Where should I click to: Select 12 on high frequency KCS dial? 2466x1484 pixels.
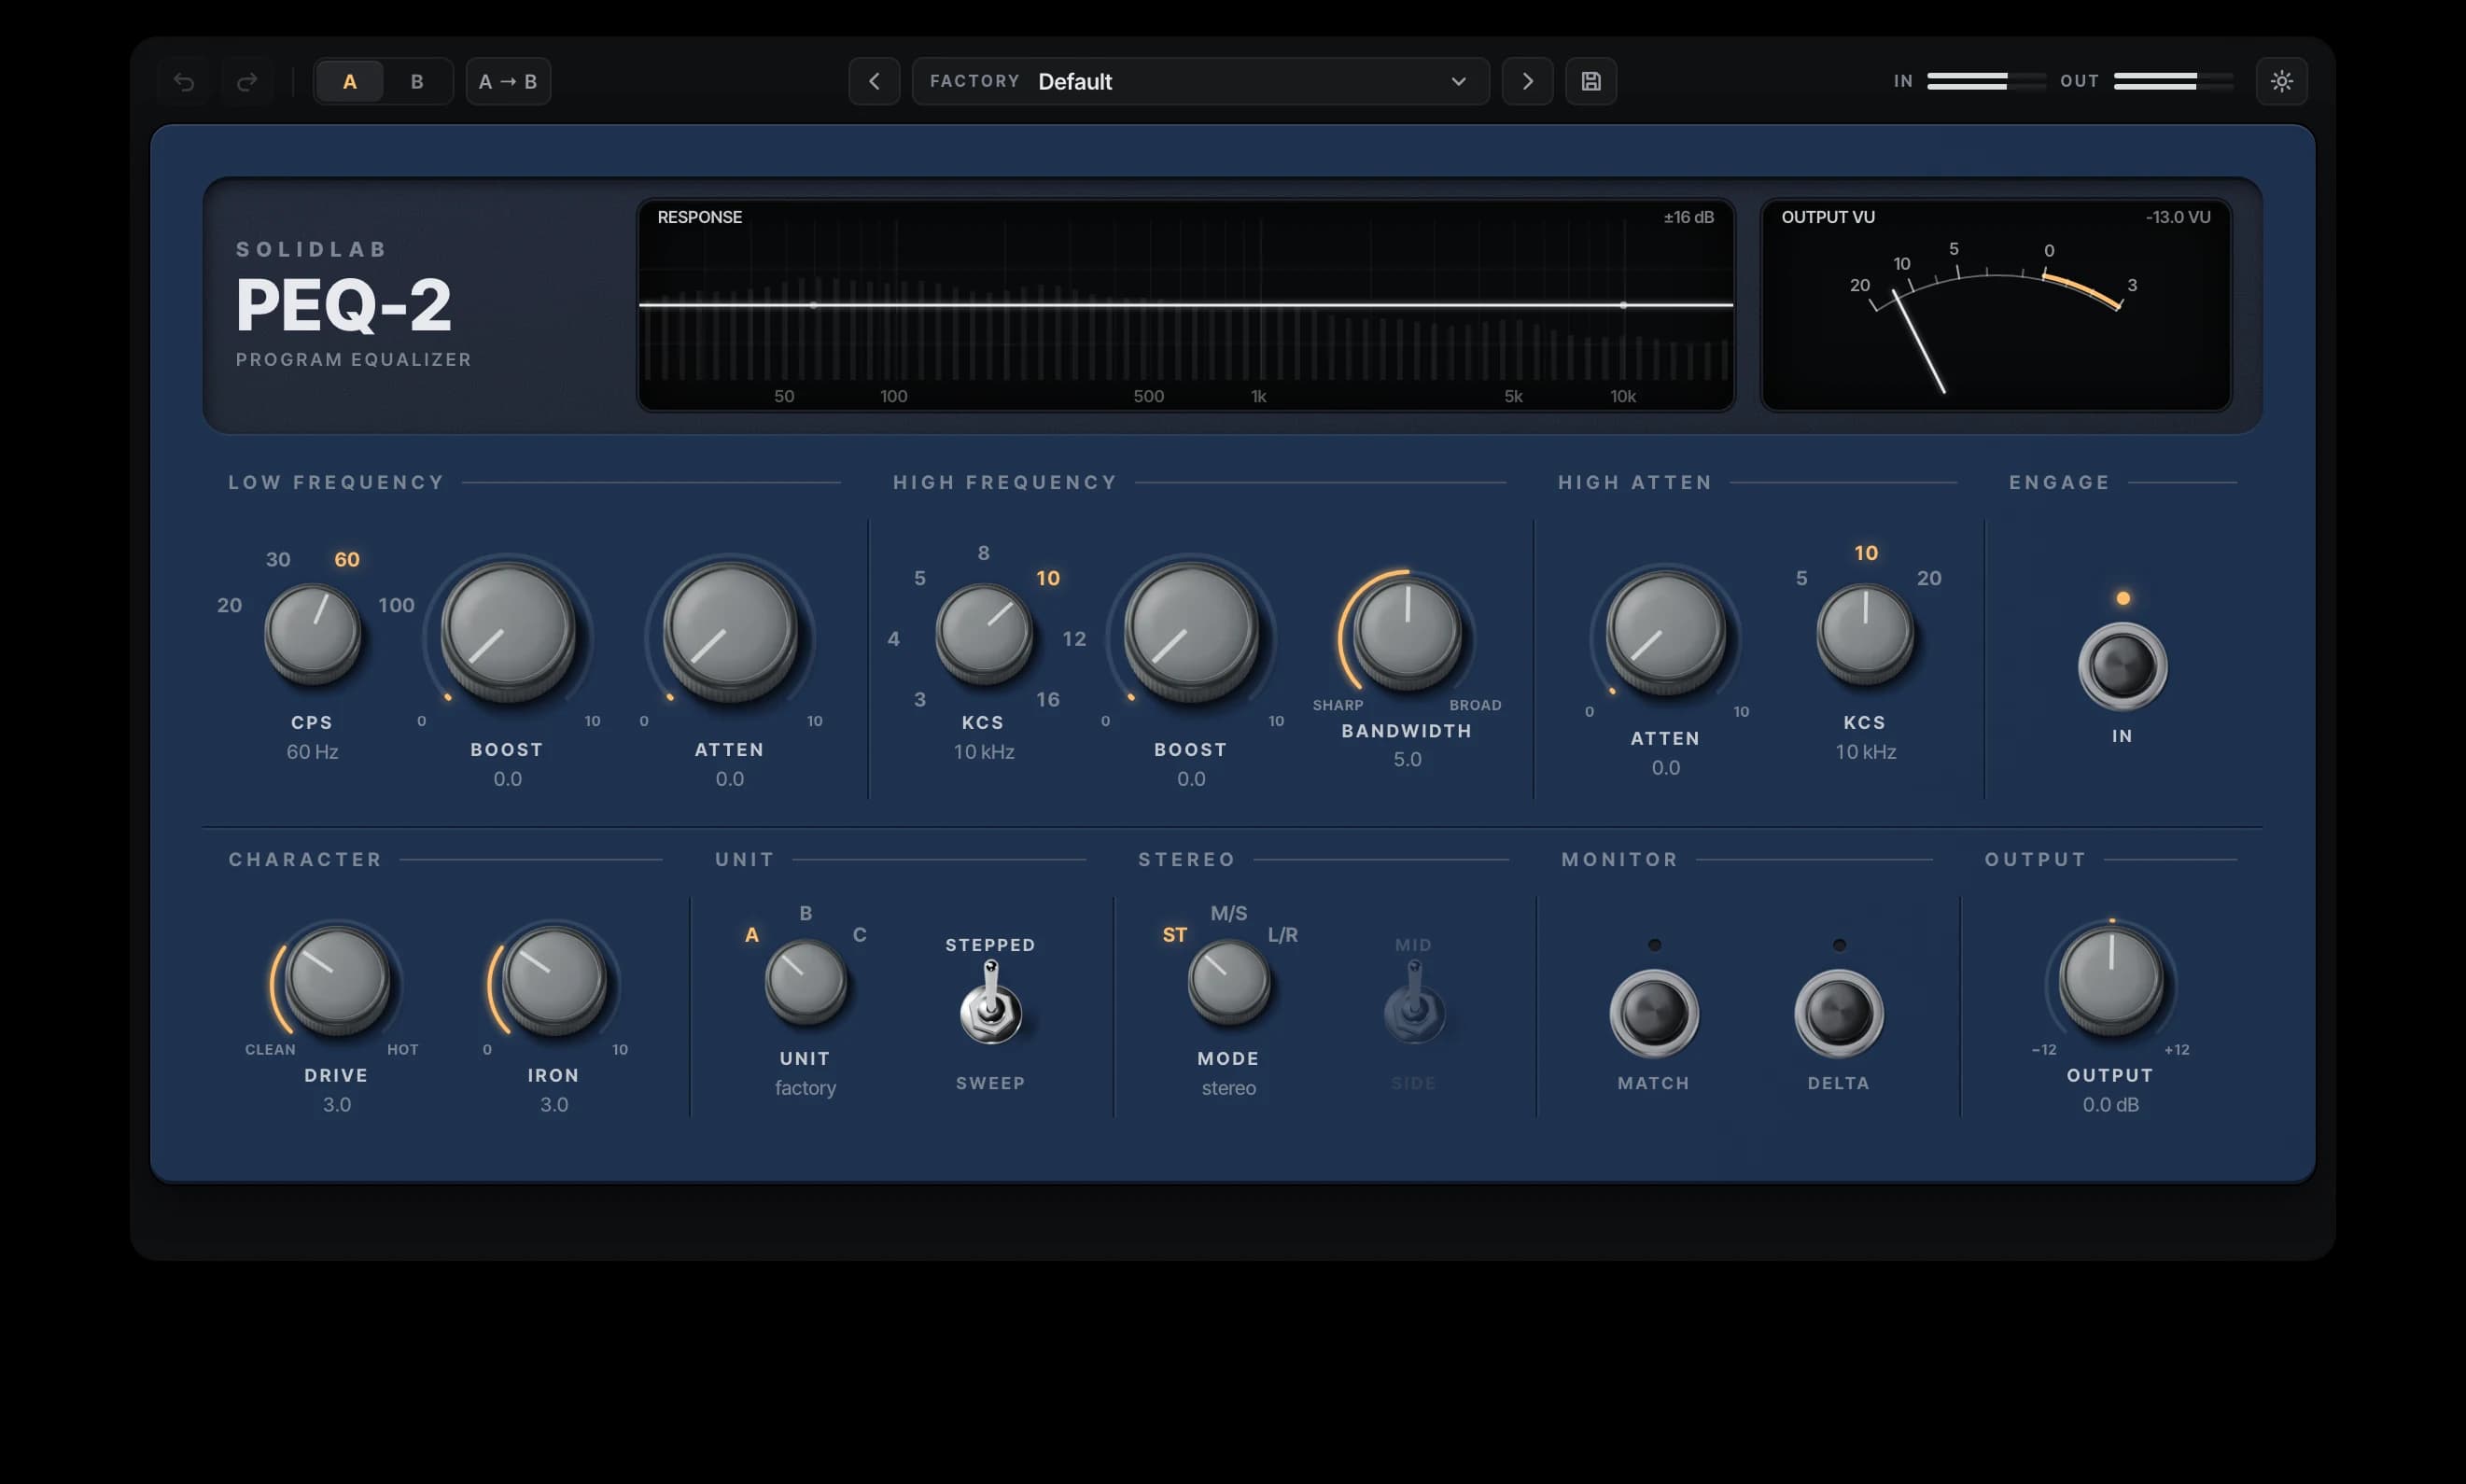coord(1074,638)
